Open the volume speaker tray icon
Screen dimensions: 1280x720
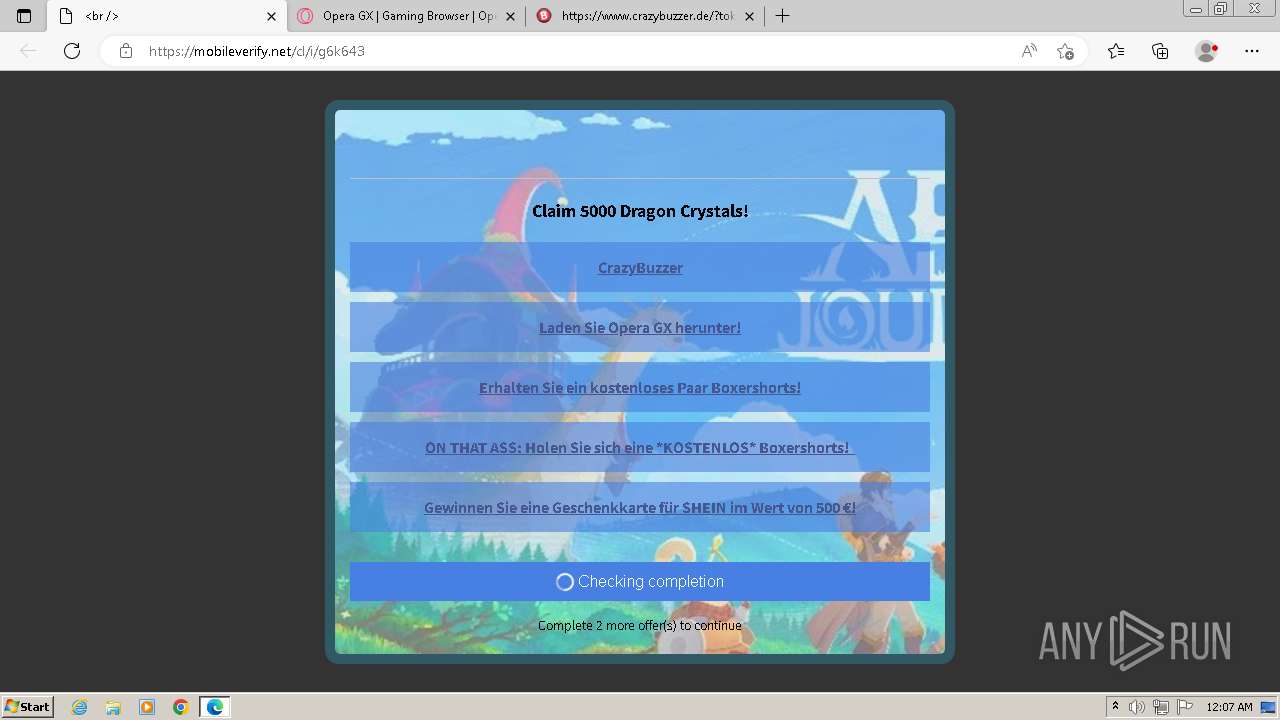point(1137,707)
